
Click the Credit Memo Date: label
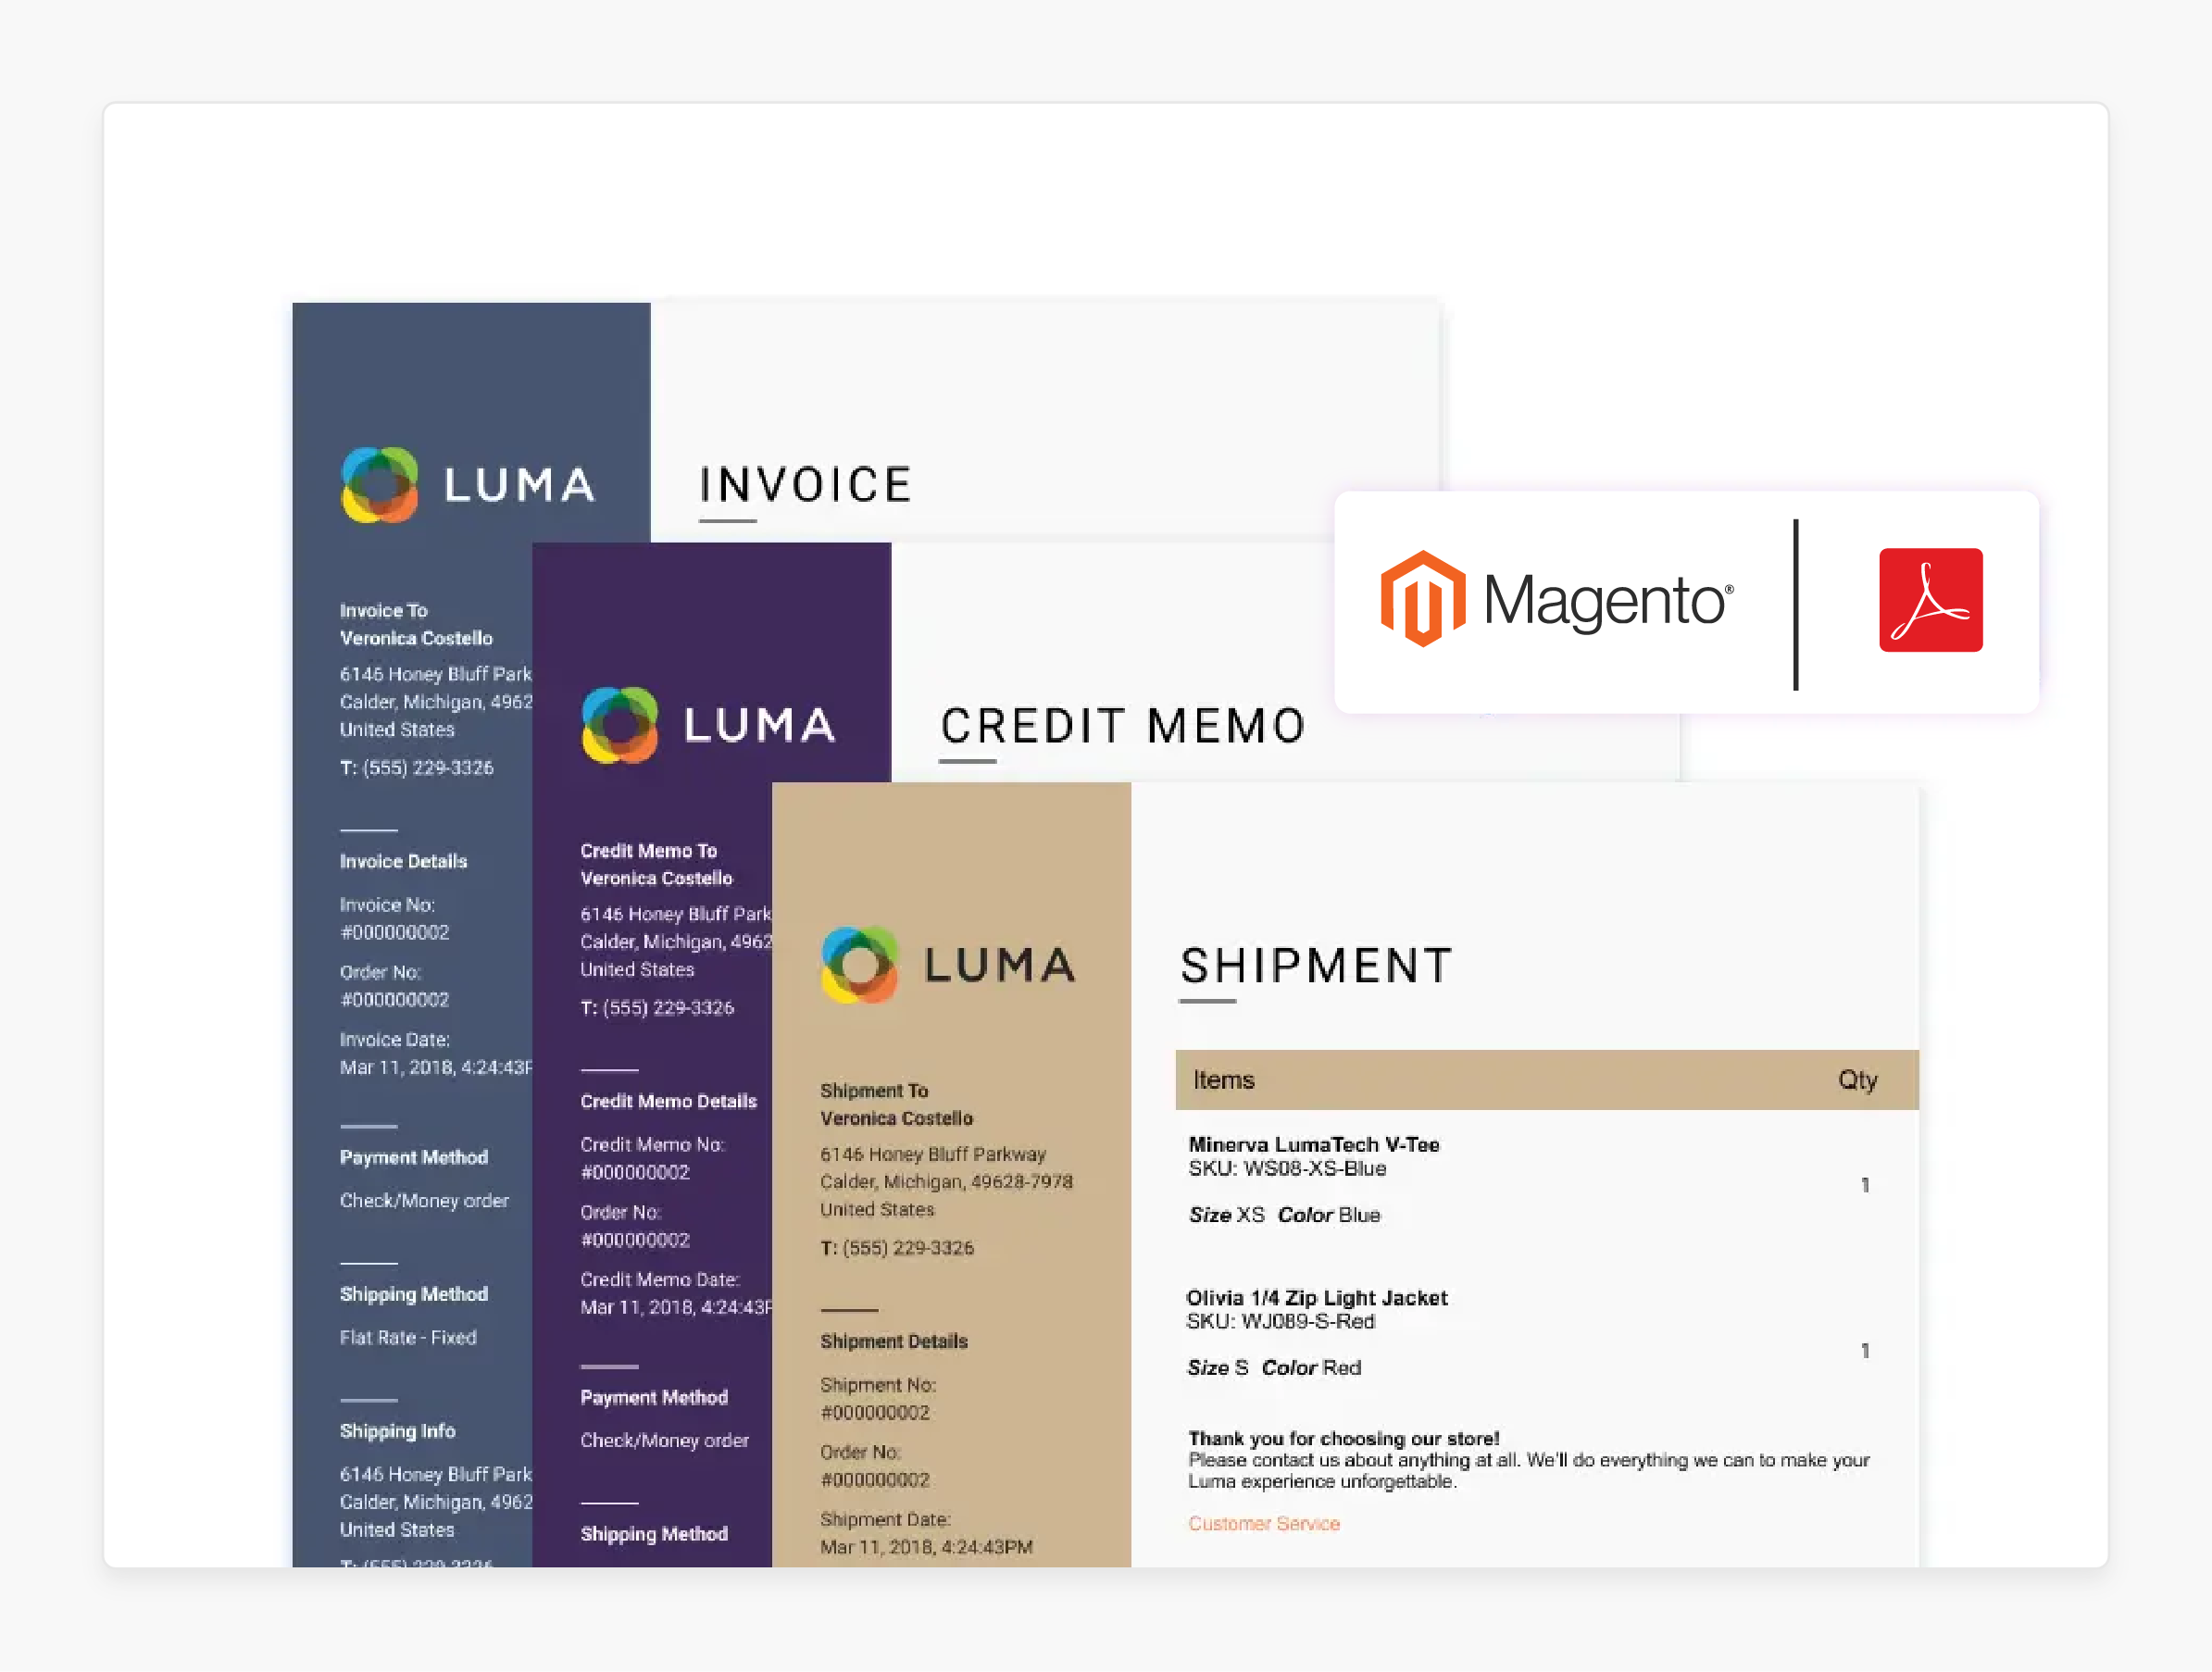[660, 1279]
